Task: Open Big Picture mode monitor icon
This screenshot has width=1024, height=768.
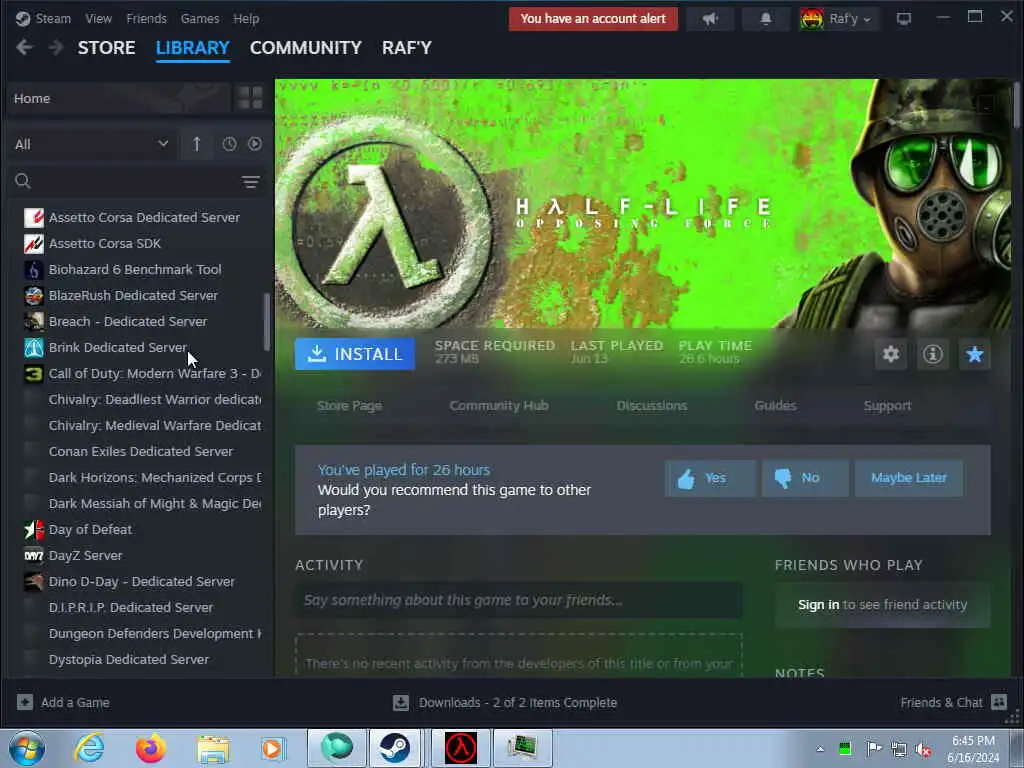Action: (x=903, y=19)
